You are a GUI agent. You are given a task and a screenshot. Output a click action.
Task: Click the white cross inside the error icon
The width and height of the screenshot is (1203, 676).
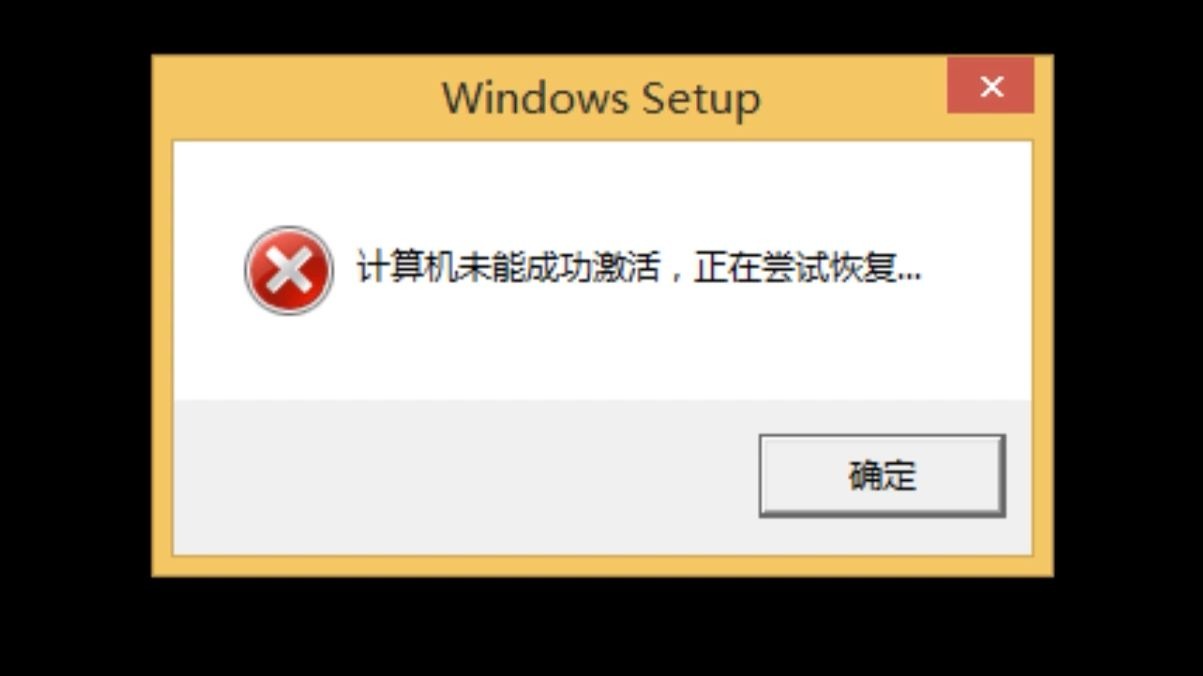[x=289, y=271]
